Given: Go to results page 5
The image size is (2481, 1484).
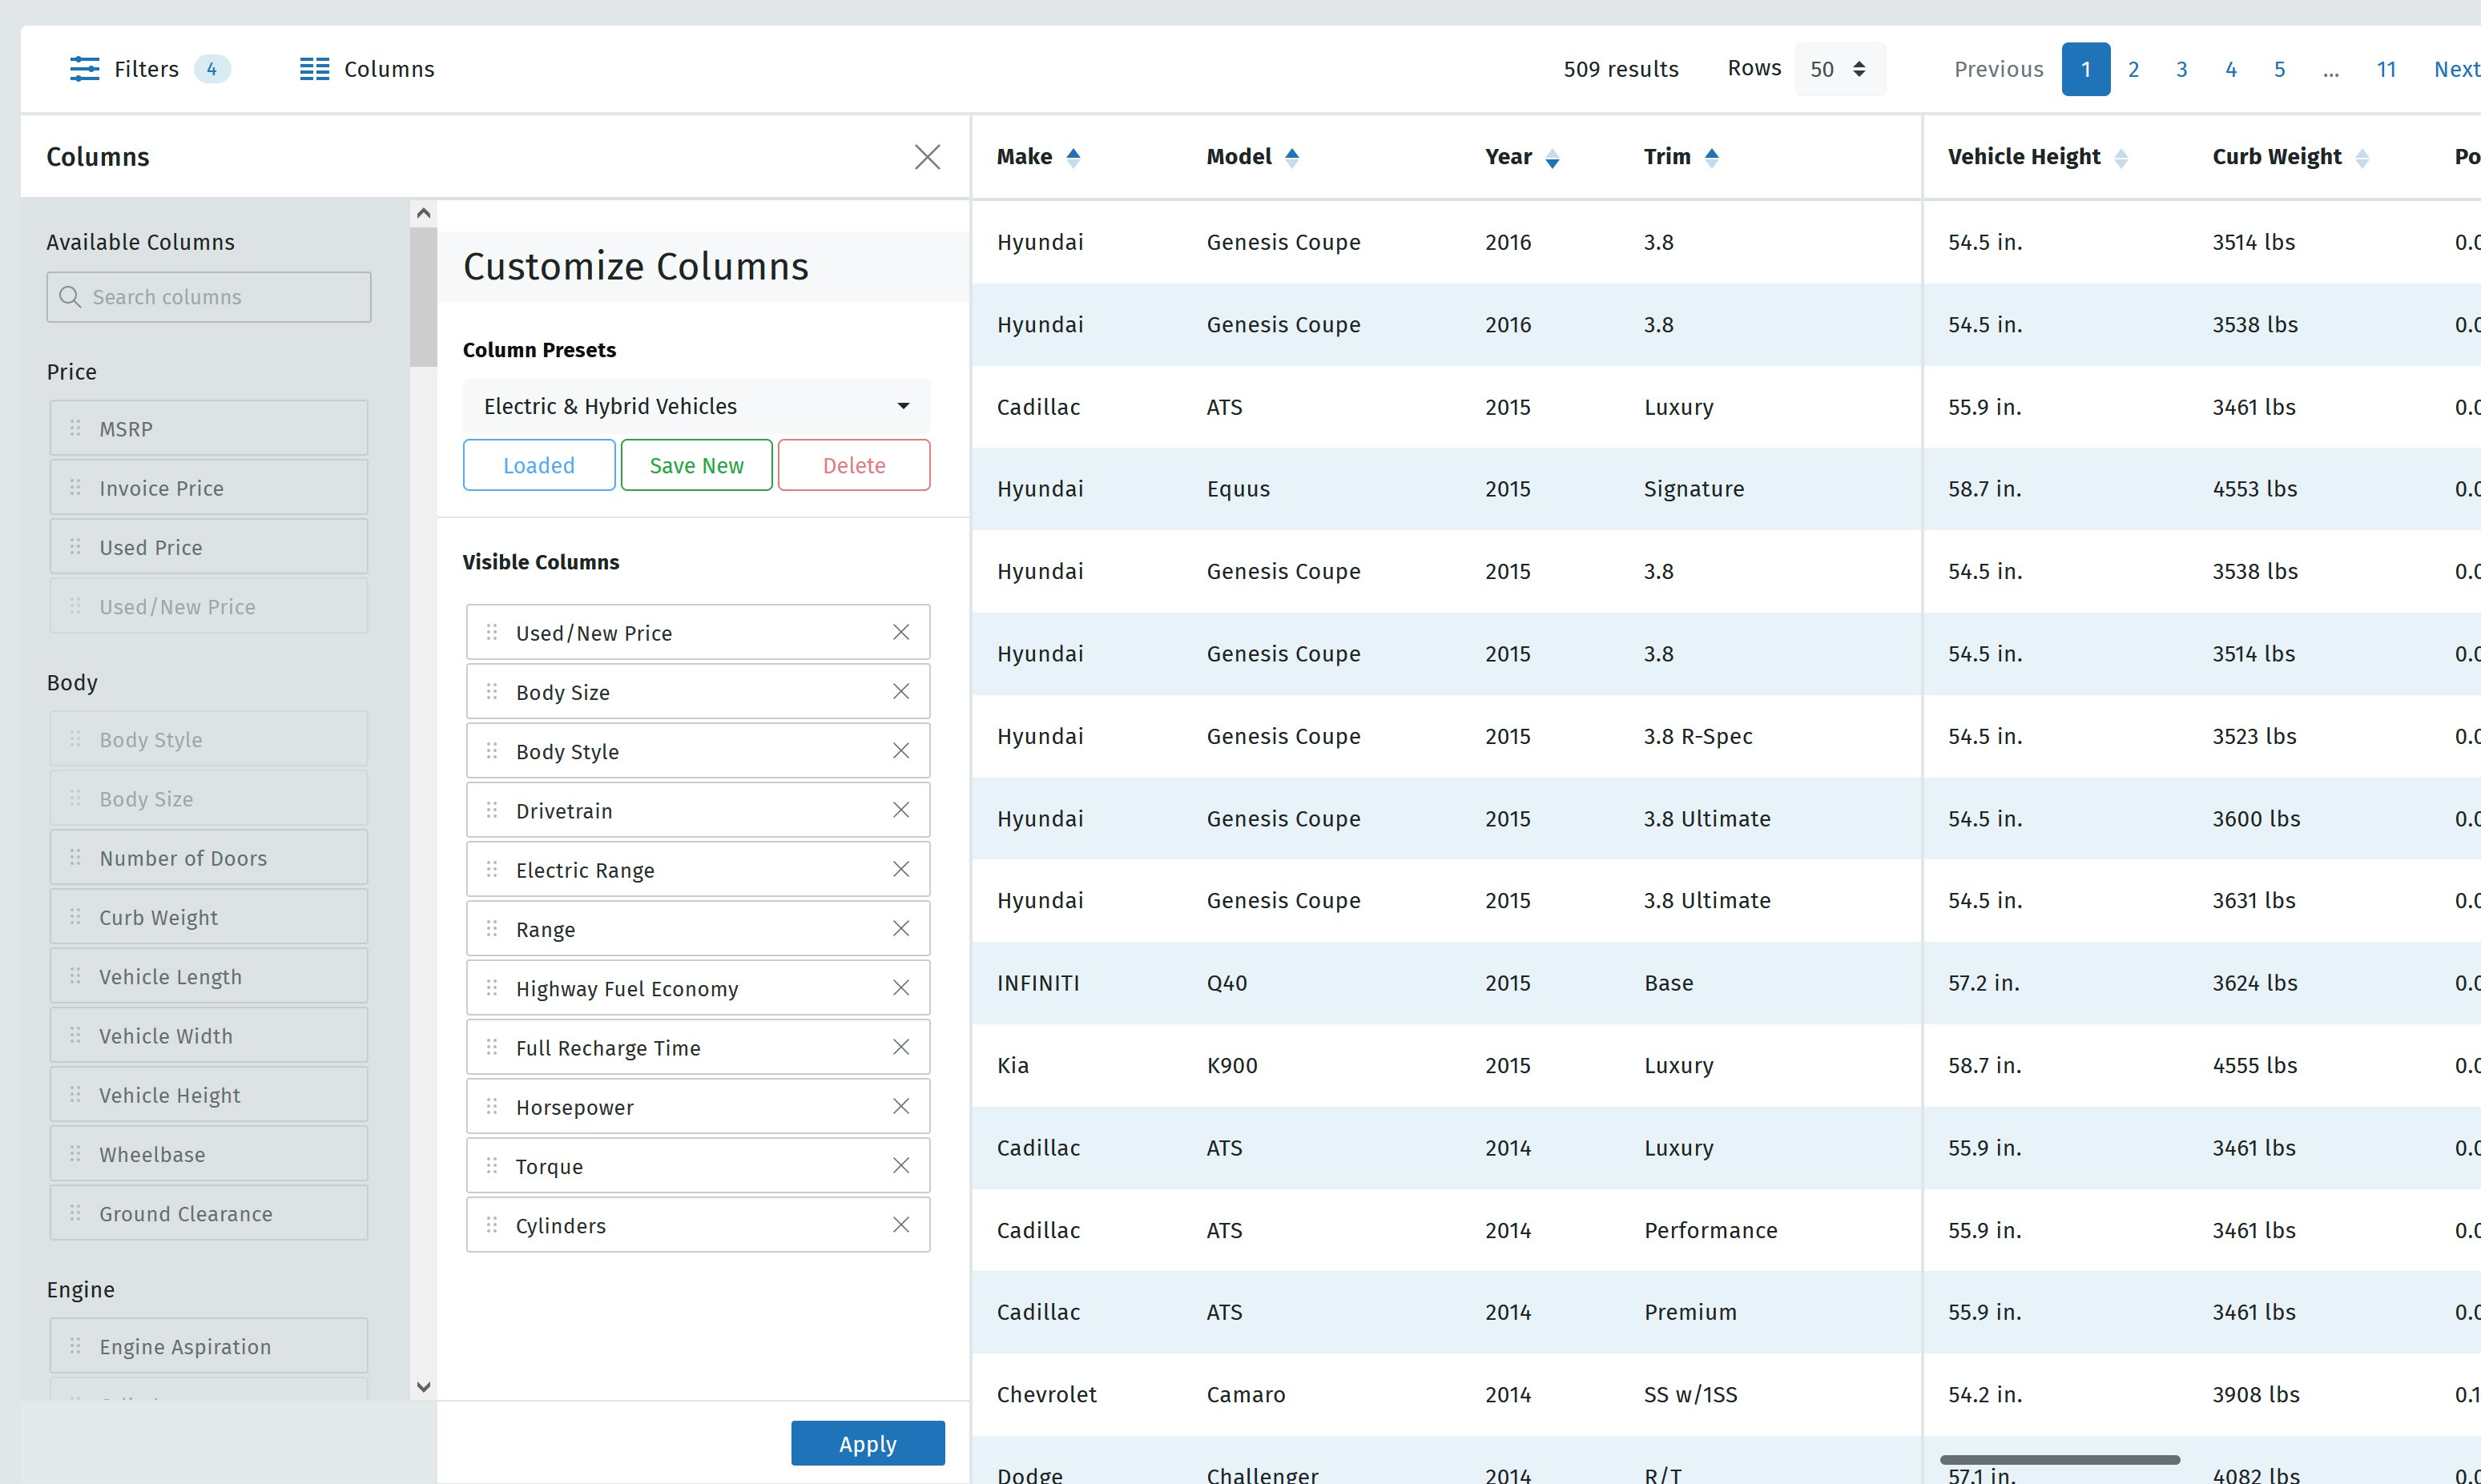Looking at the screenshot, I should pos(2280,69).
